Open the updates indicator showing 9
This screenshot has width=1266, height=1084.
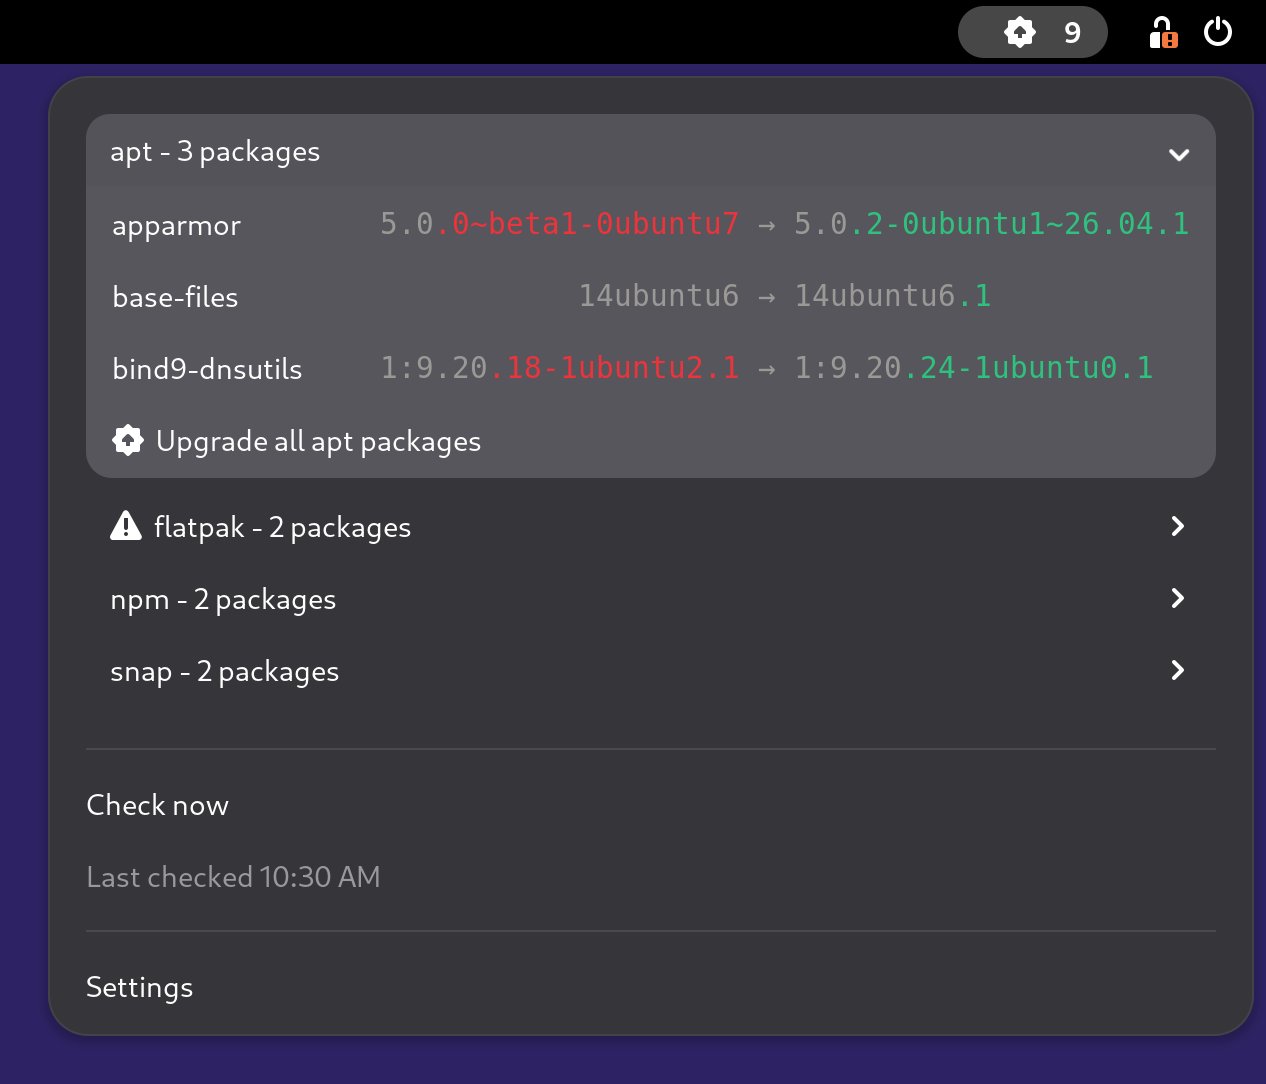click(1032, 32)
